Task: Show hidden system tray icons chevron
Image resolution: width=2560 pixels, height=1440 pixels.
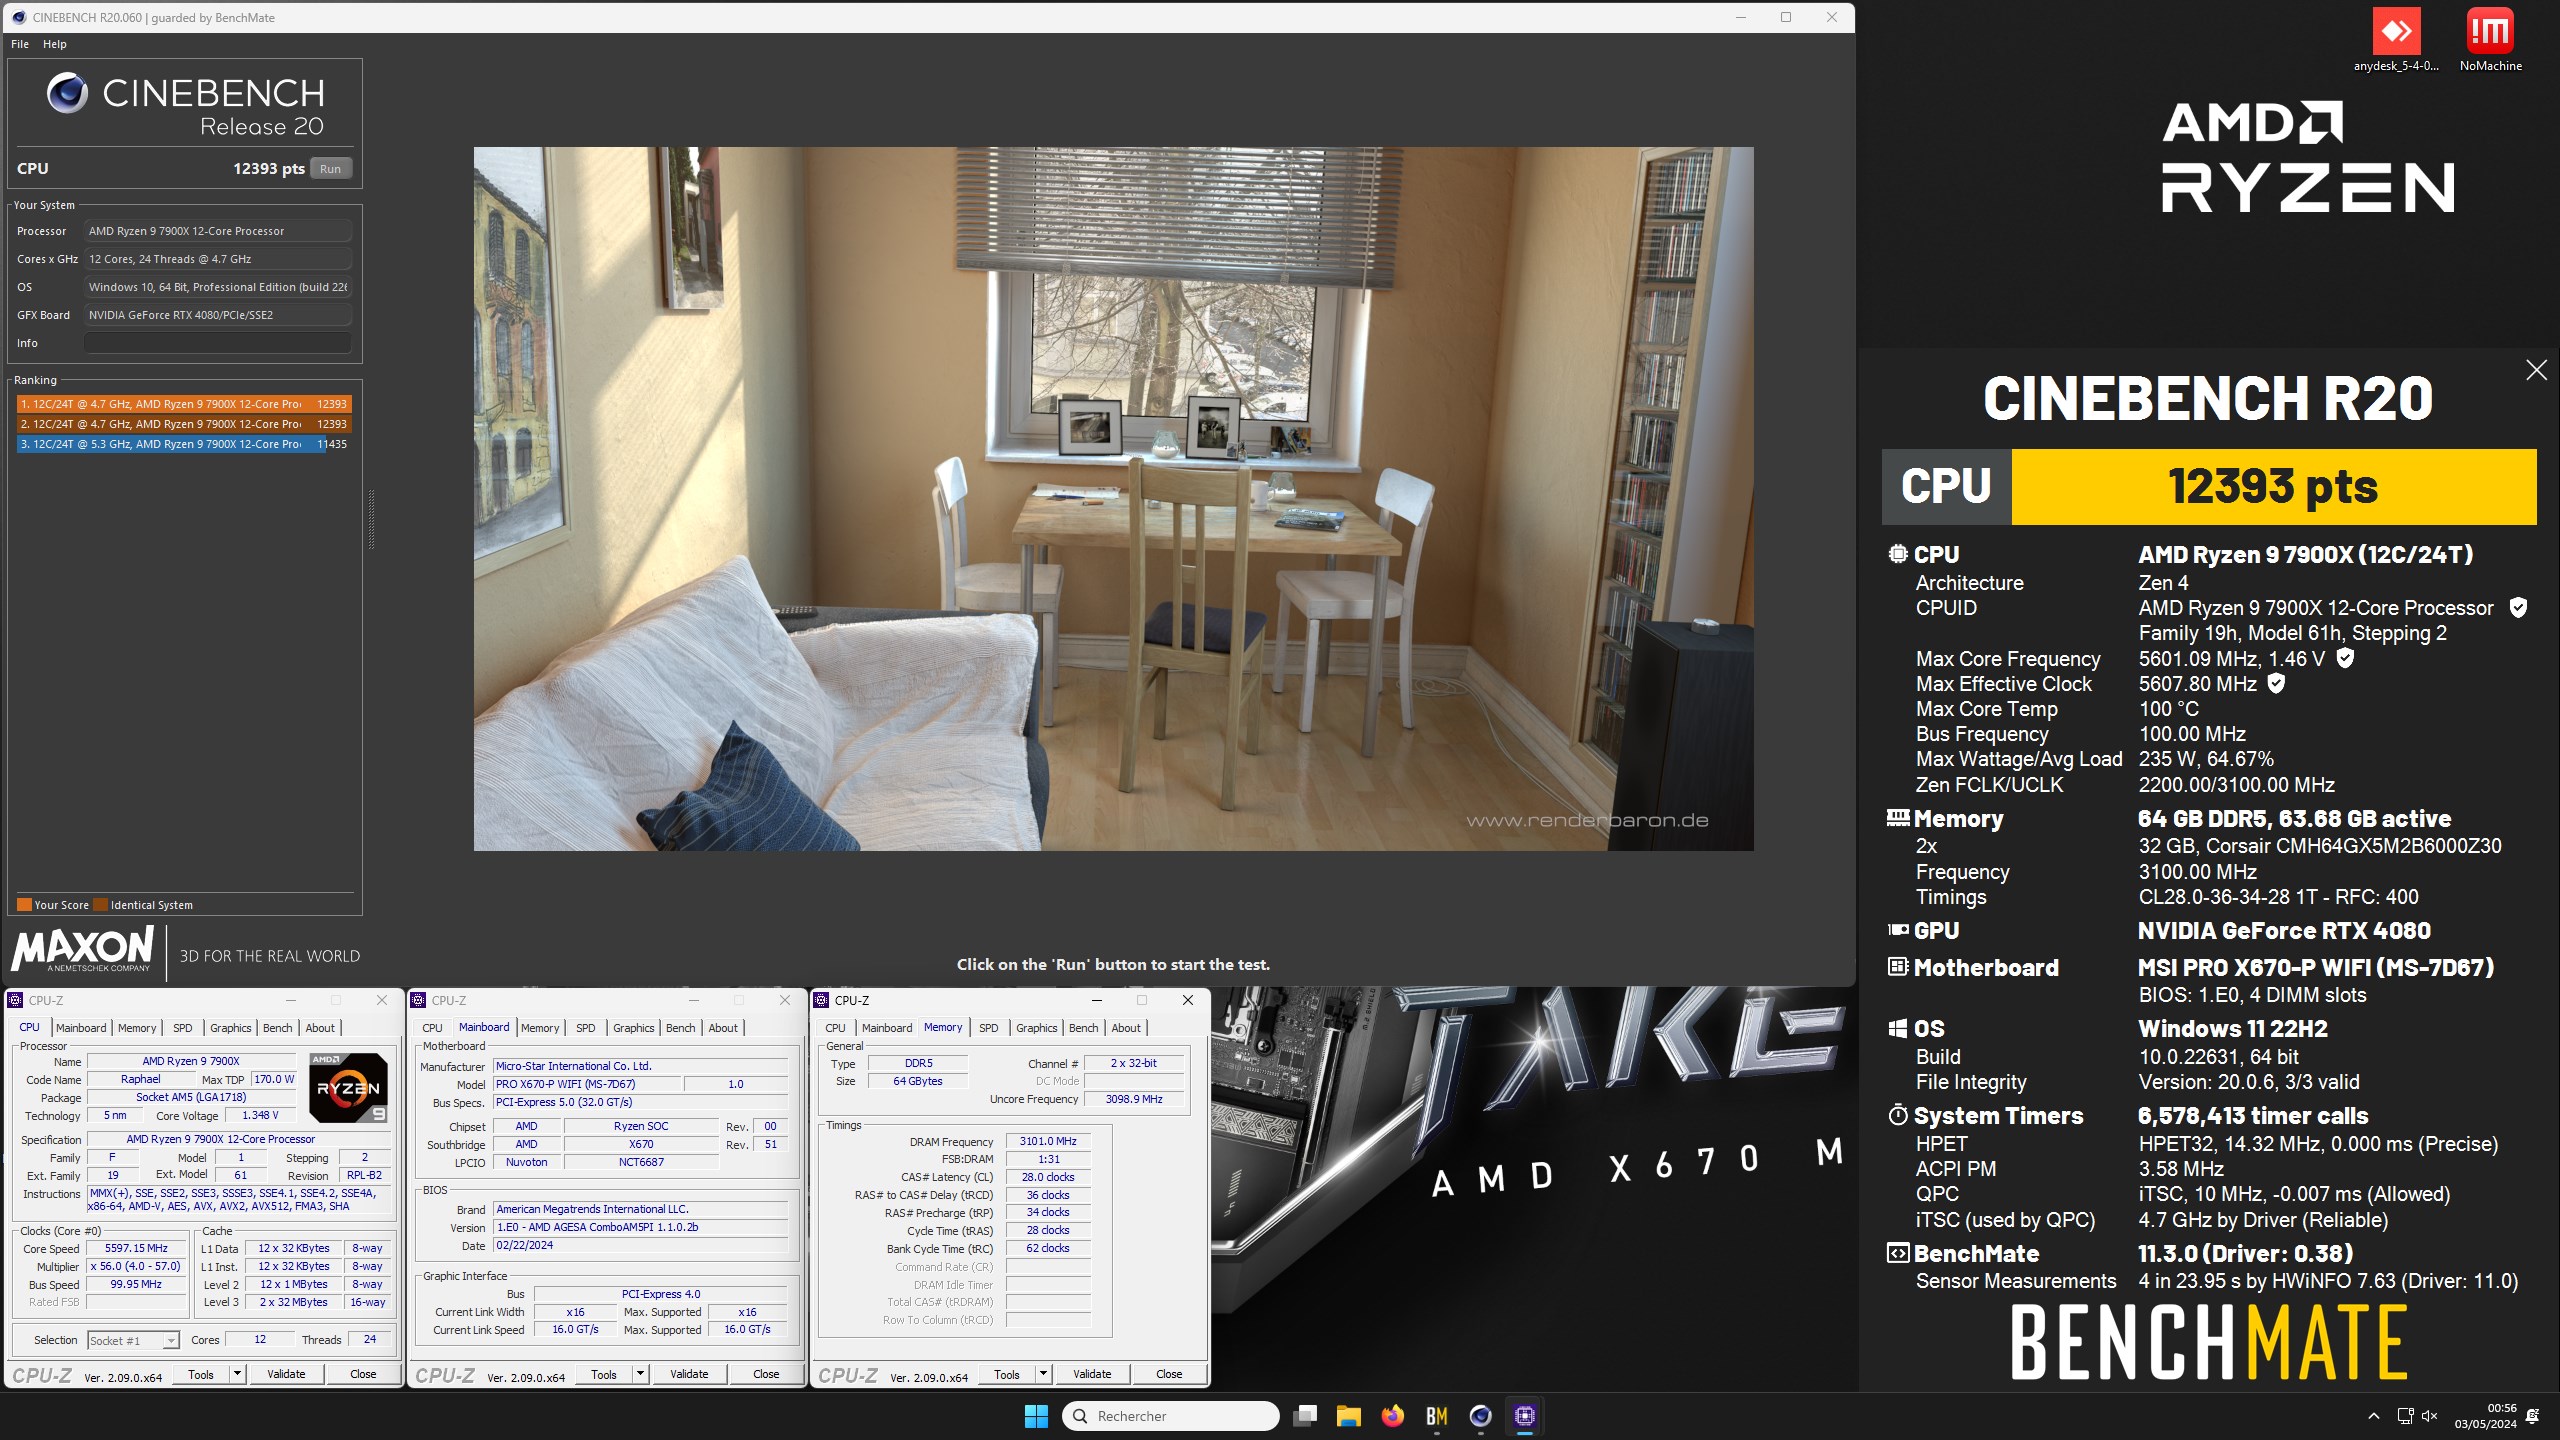Action: [2373, 1416]
